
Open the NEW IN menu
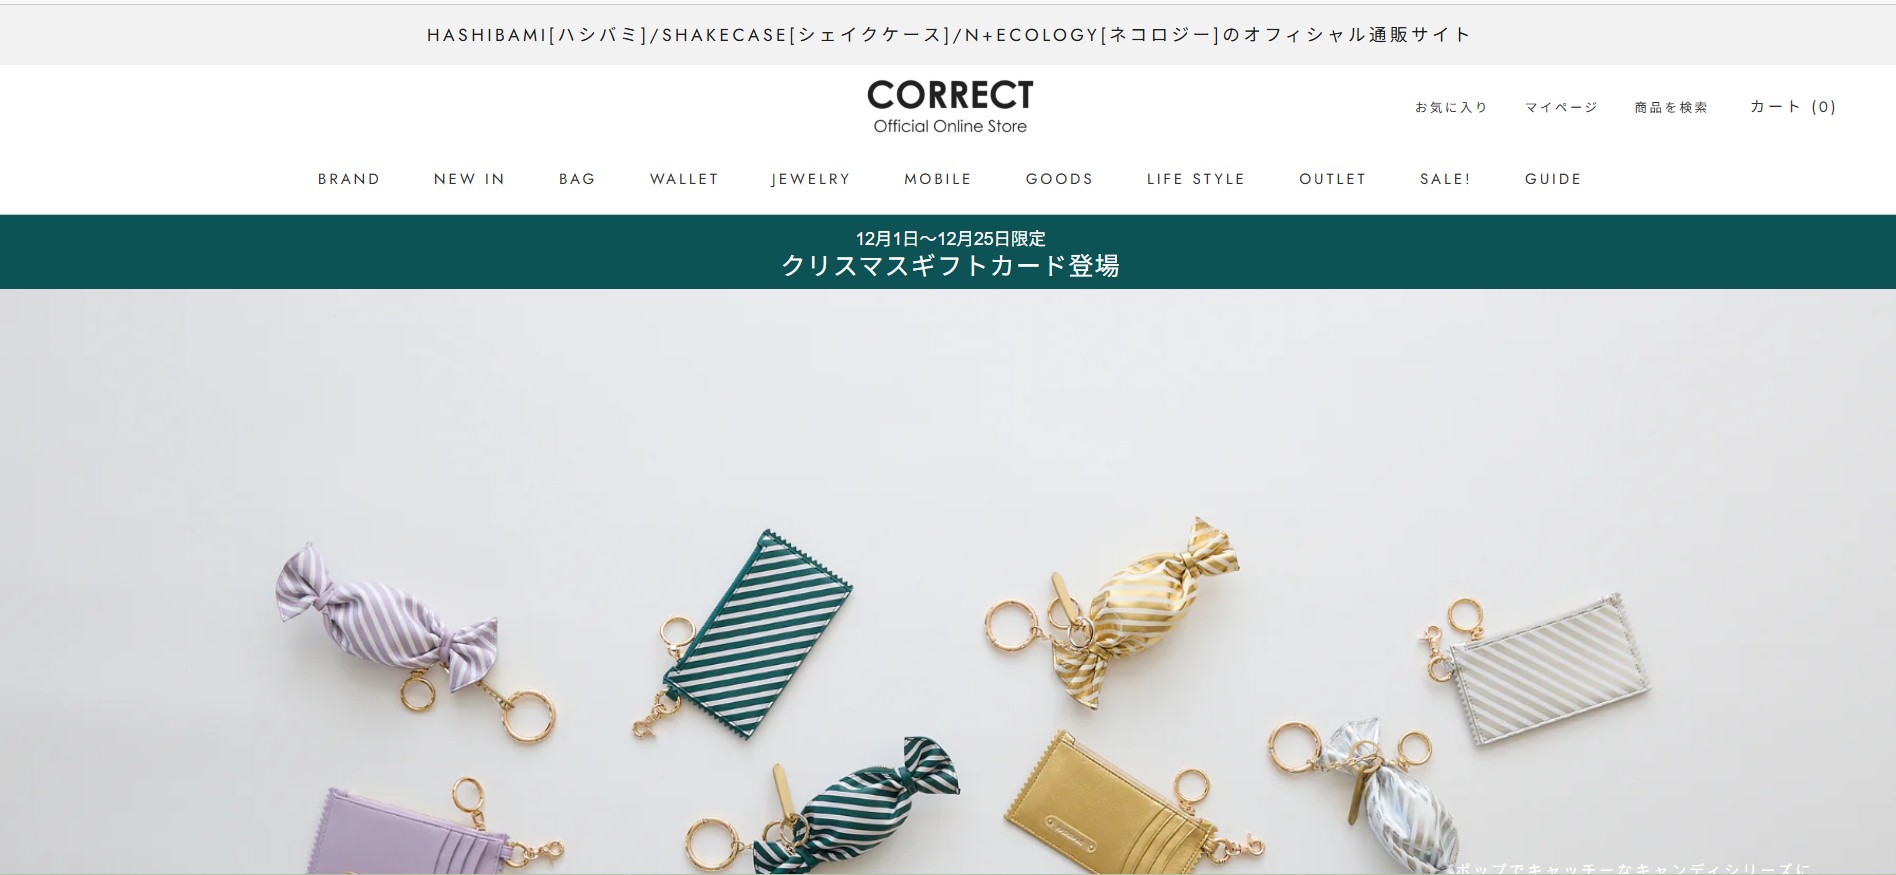tap(470, 179)
